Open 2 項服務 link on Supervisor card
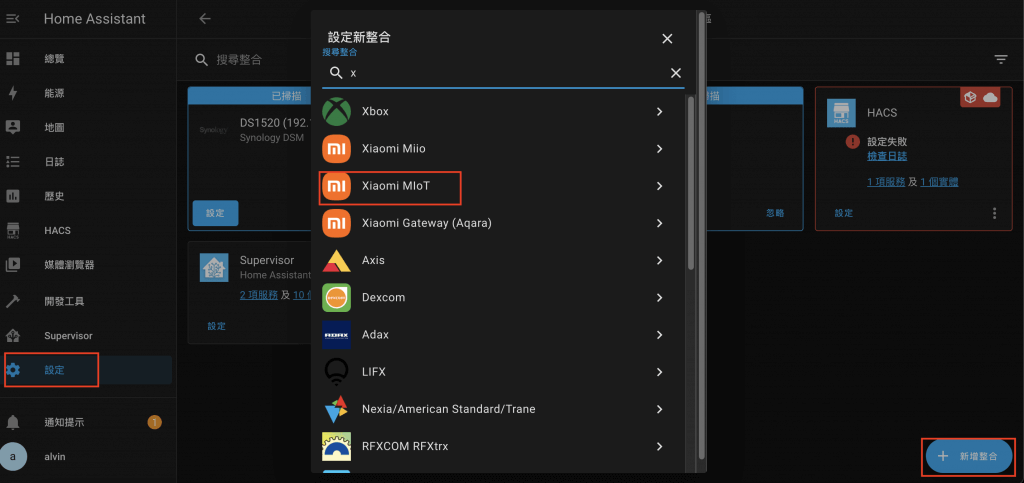The image size is (1024, 483). (259, 295)
